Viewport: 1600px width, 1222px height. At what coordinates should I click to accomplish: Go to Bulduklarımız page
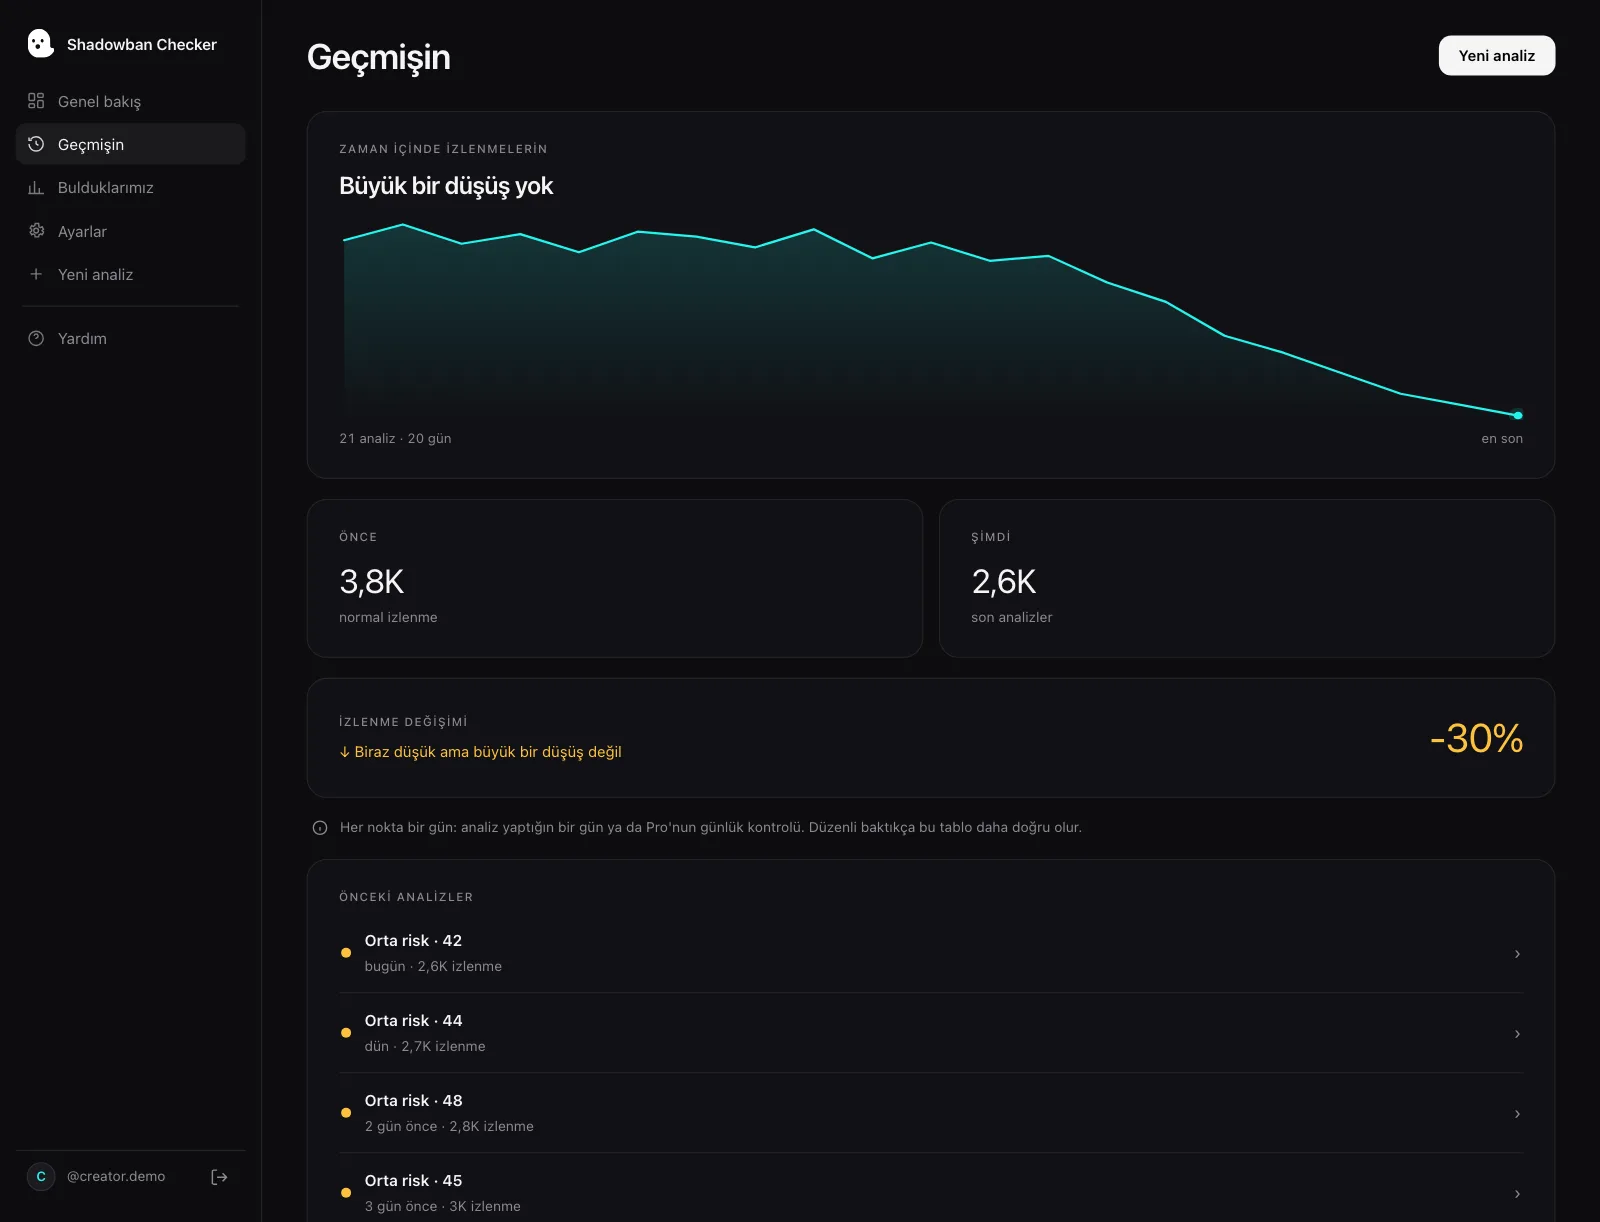(130, 187)
